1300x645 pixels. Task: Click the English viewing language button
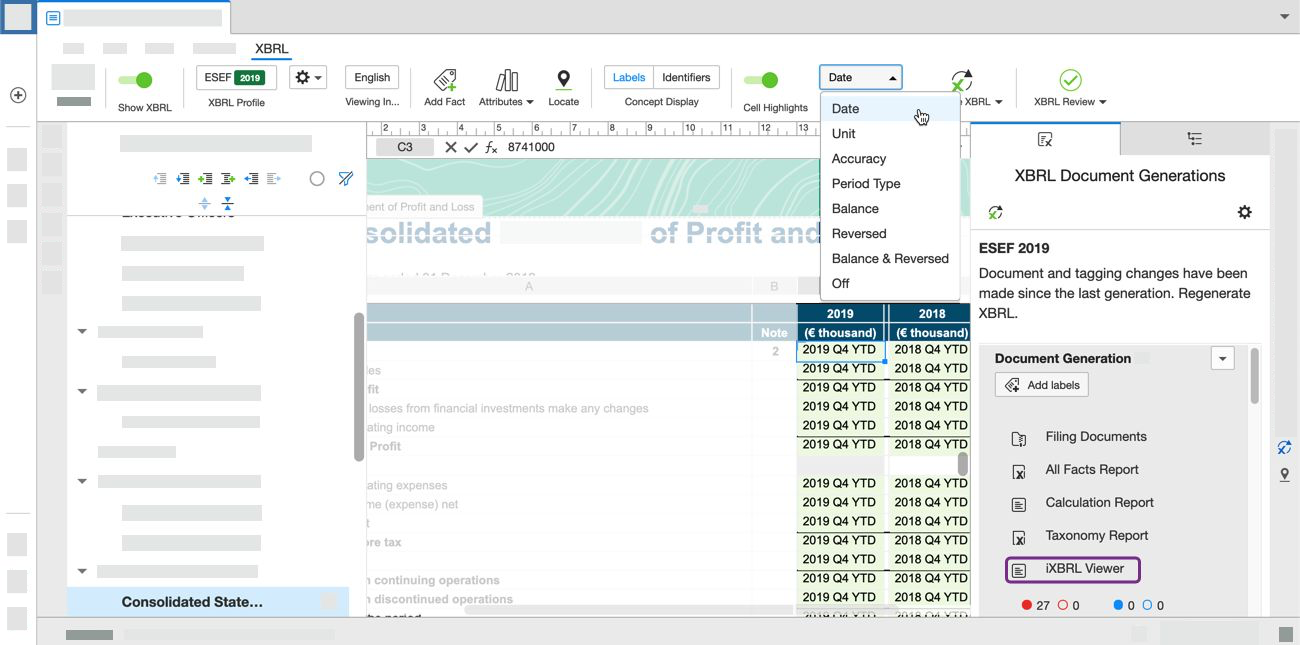click(x=372, y=76)
